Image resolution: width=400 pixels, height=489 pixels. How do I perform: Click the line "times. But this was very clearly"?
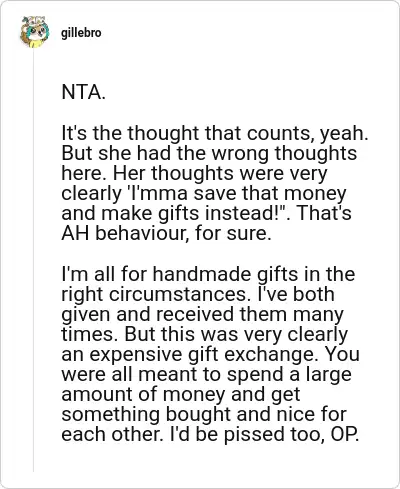pos(204,334)
